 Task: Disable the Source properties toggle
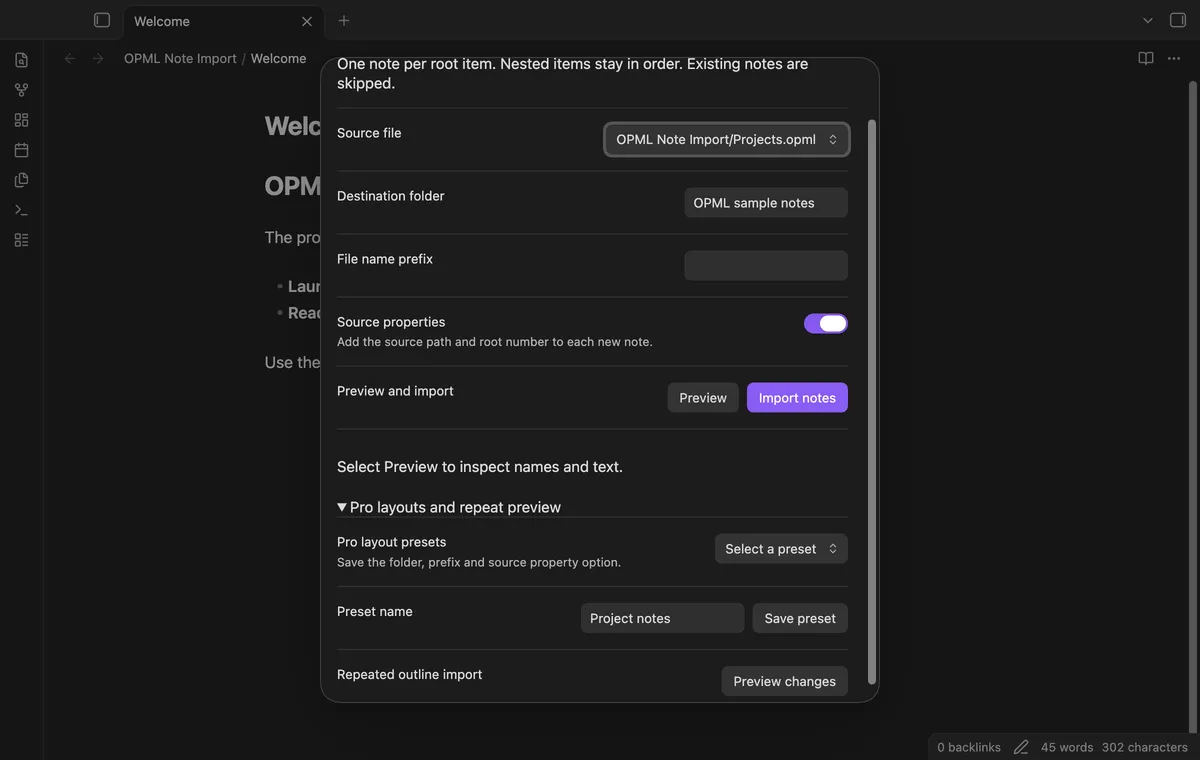826,323
